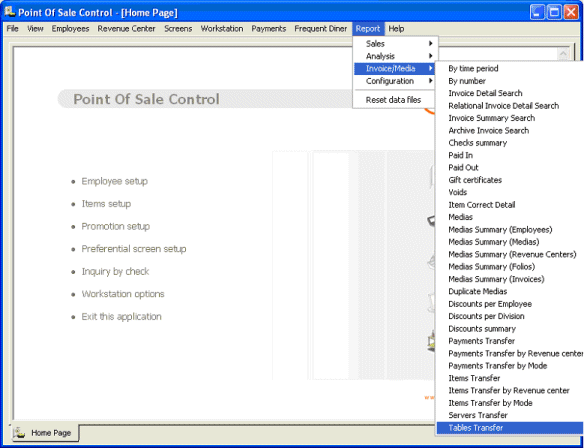Click the Home Page tab icon

point(19,432)
